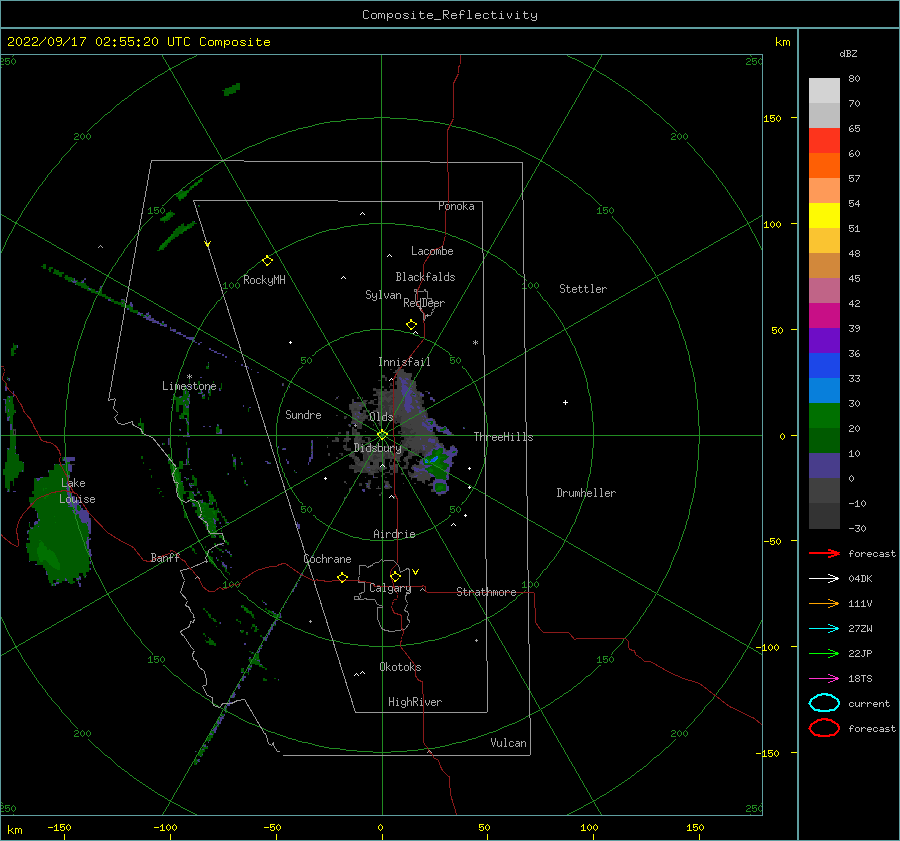
Task: Click the Composite_Reflectivity title
Action: [450, 15]
